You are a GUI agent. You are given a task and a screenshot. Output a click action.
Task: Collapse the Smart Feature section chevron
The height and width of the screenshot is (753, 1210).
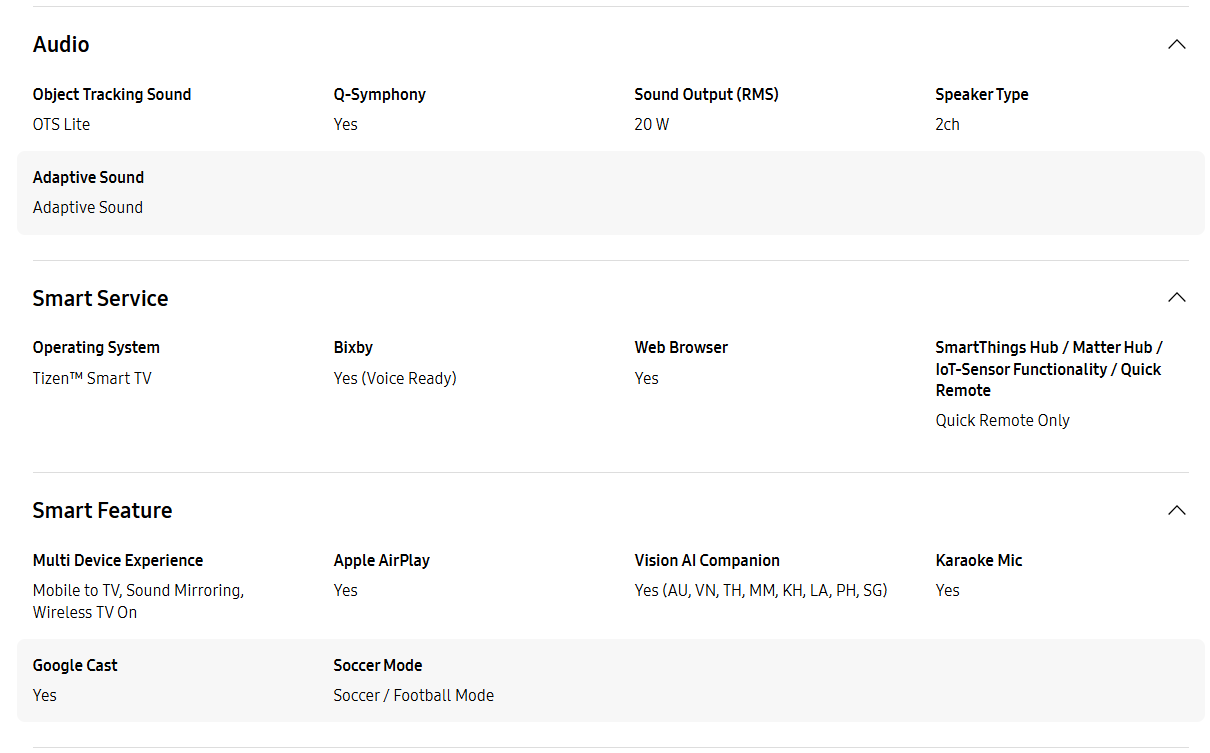[1177, 510]
